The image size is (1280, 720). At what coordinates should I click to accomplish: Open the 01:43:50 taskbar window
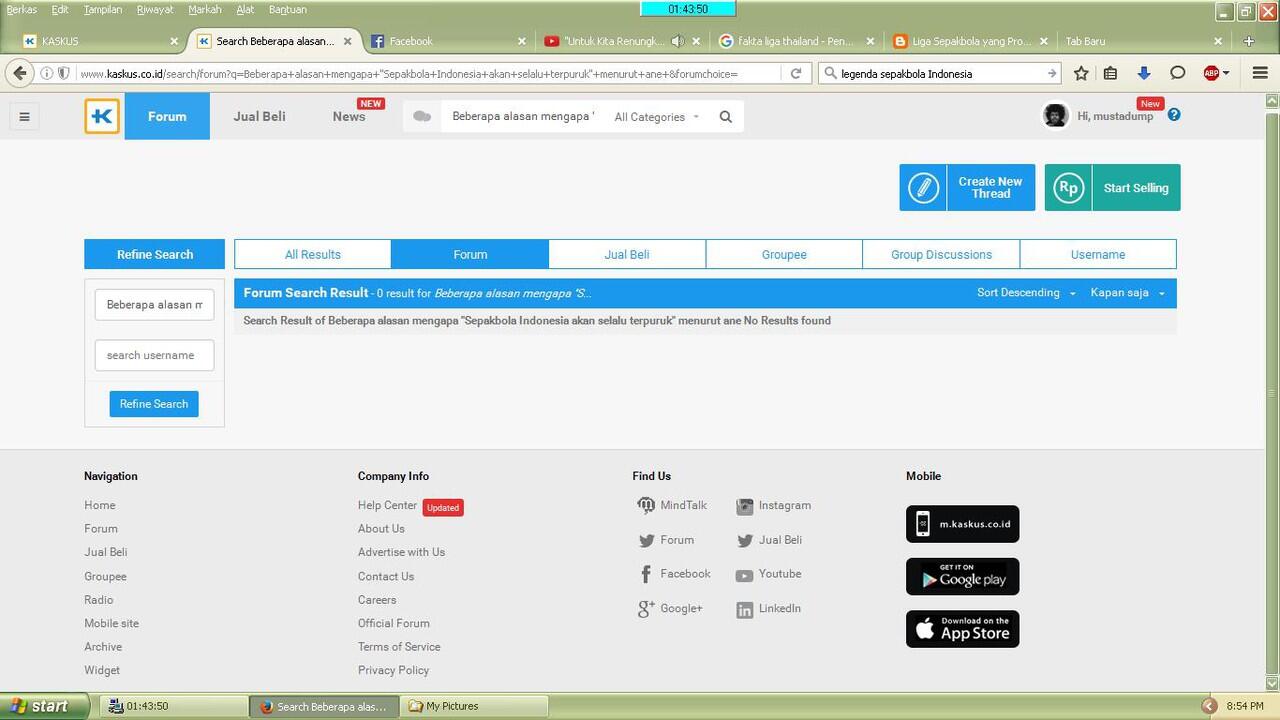click(x=174, y=706)
